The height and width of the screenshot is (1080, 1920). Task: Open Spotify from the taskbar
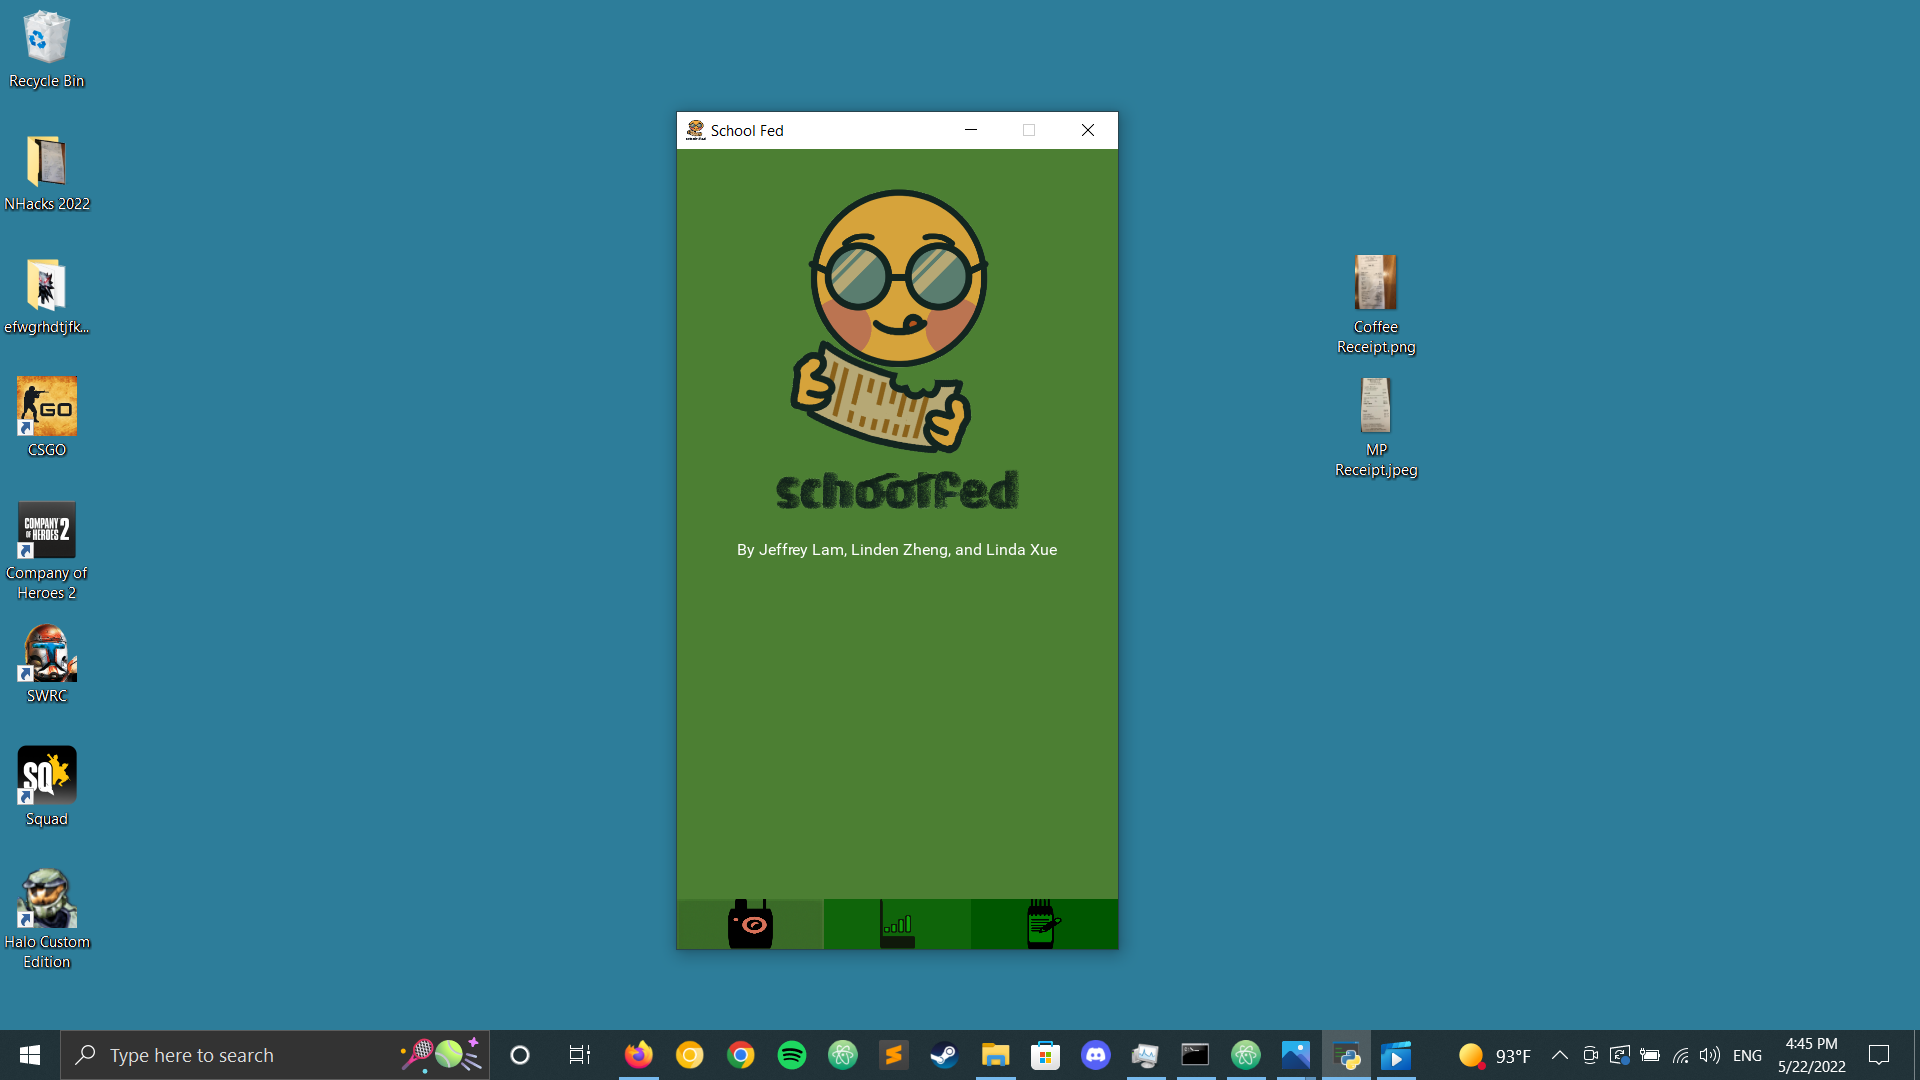[x=791, y=1055]
